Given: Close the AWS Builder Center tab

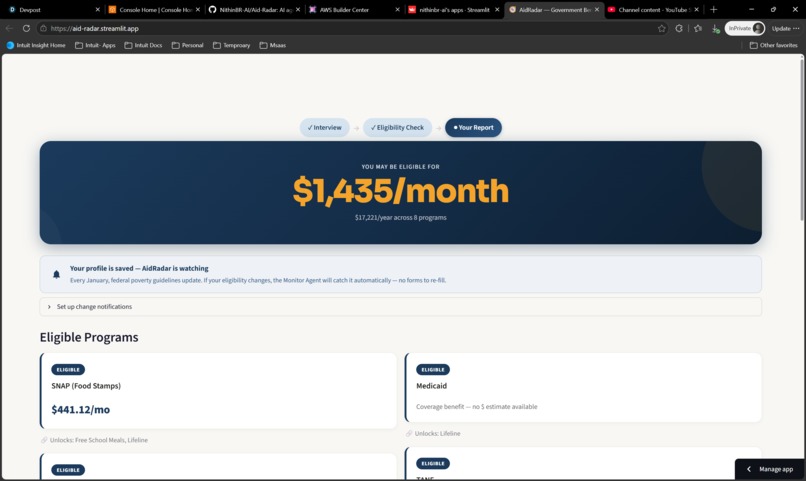Looking at the screenshot, I should point(397,10).
